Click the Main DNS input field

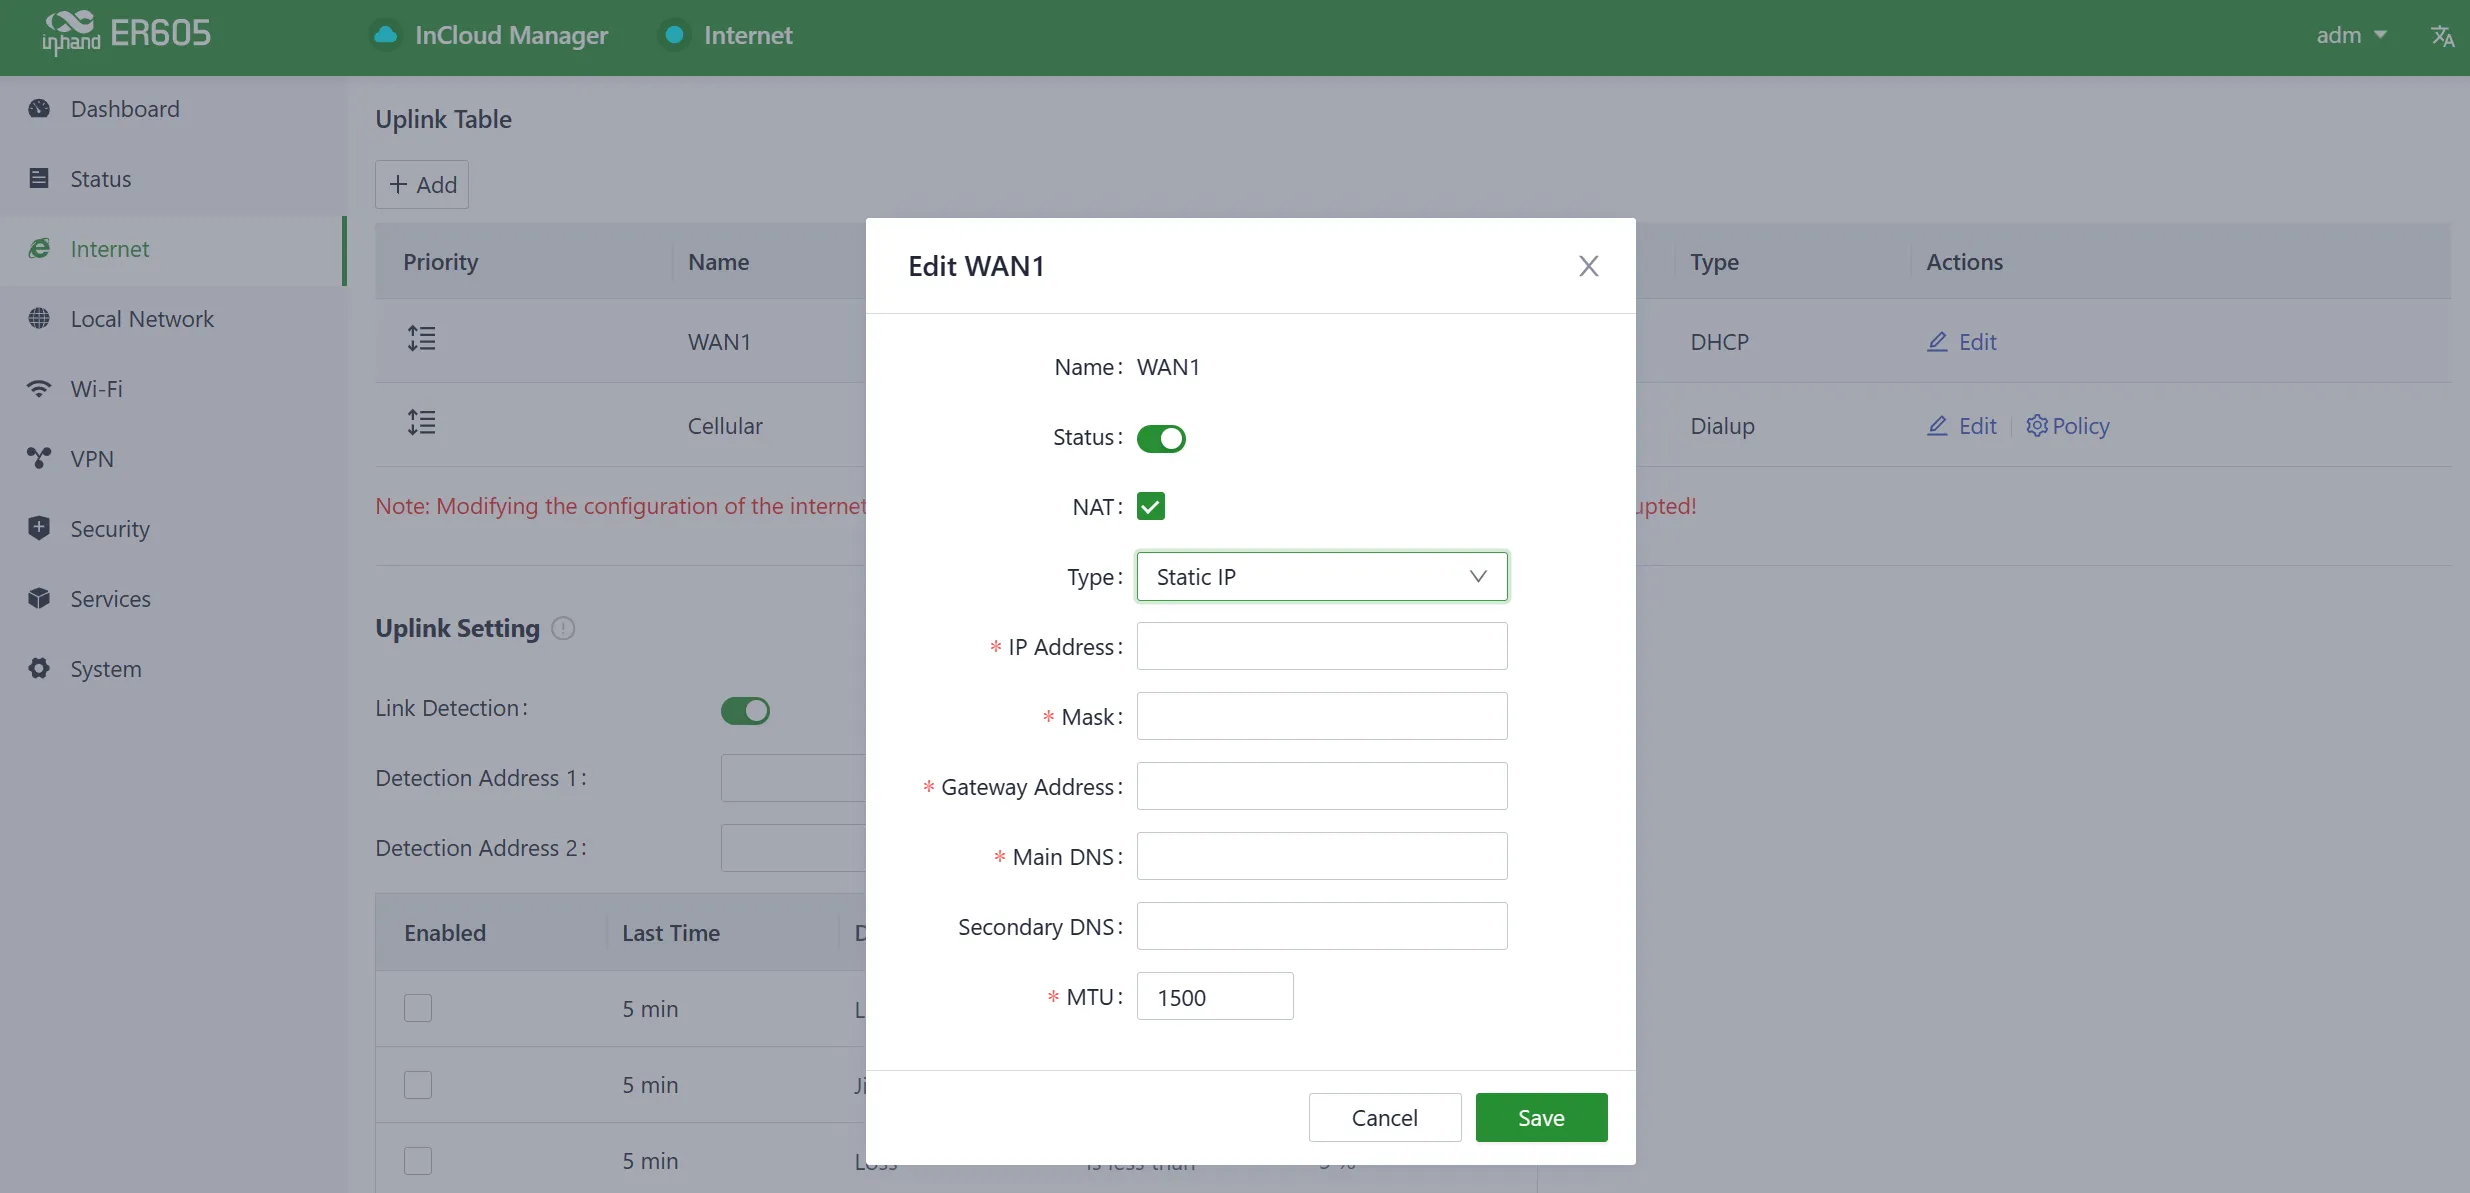(x=1322, y=857)
